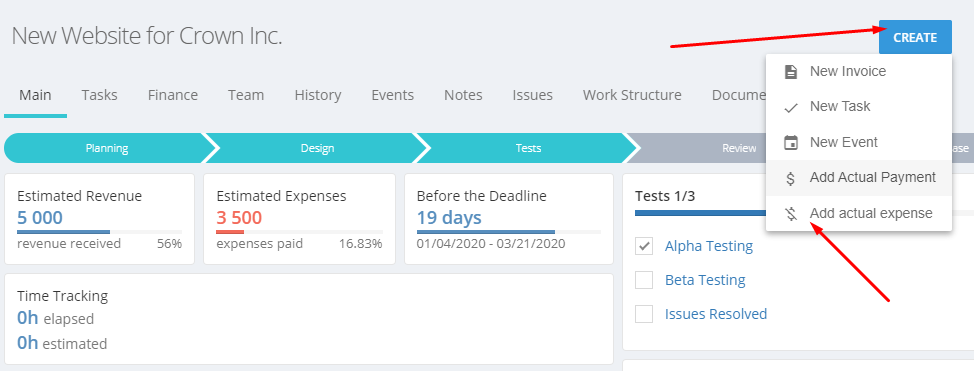974x371 pixels.
Task: Choose New Event menu entry
Action: point(858,142)
